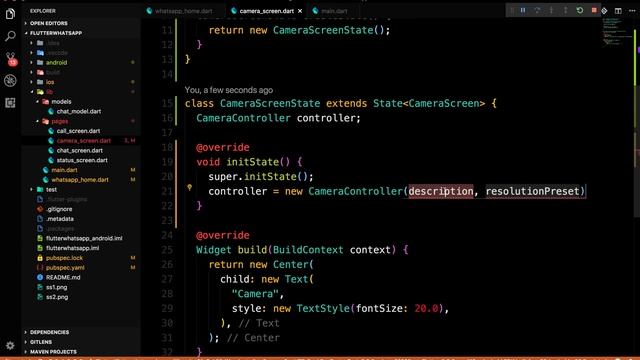Restart the debug session with the green arrow

[x=580, y=11]
